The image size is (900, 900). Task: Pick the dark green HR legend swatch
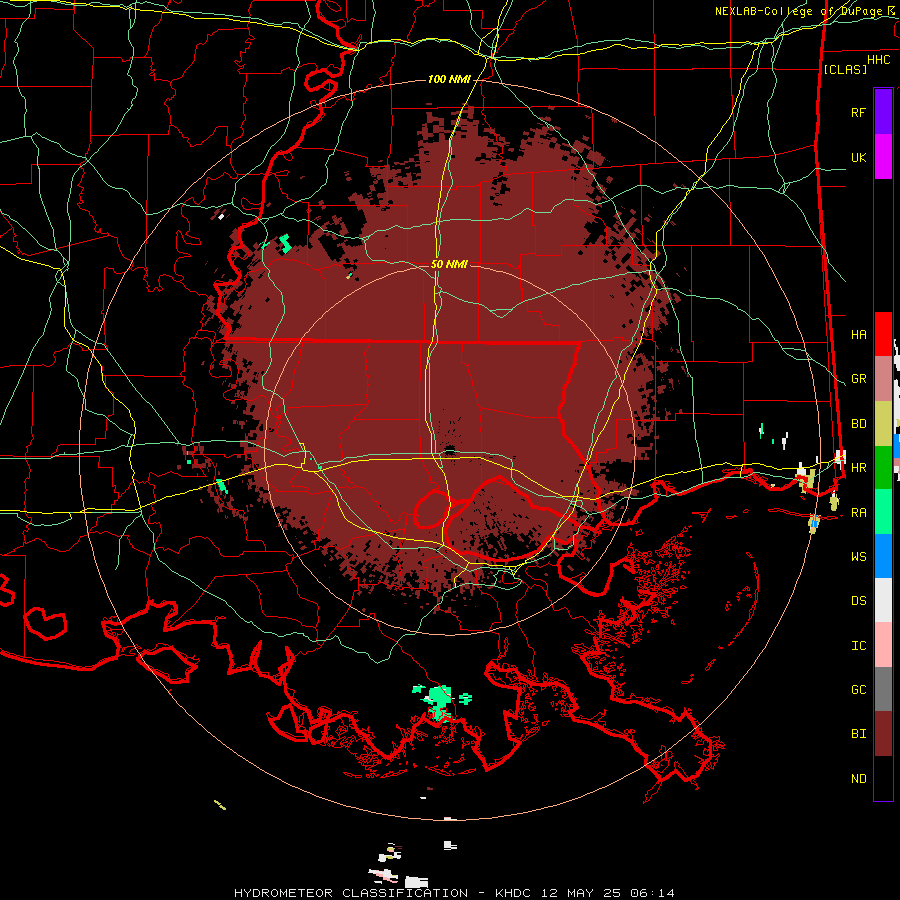tap(883, 468)
